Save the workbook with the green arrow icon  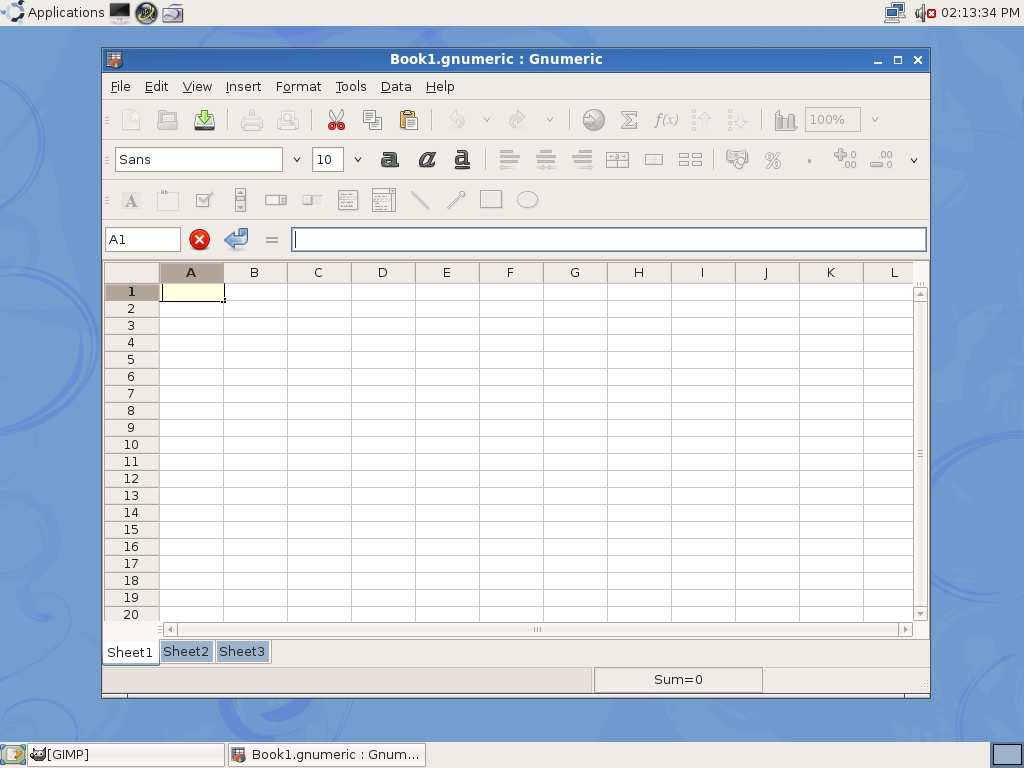(x=204, y=120)
